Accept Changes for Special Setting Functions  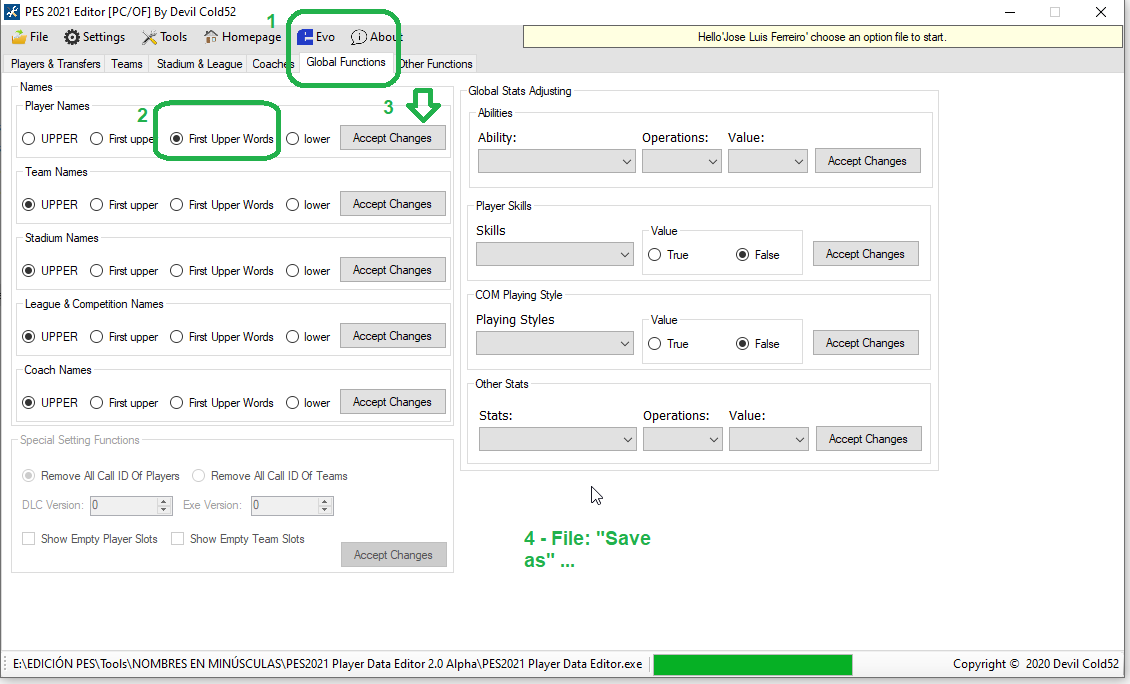point(393,554)
